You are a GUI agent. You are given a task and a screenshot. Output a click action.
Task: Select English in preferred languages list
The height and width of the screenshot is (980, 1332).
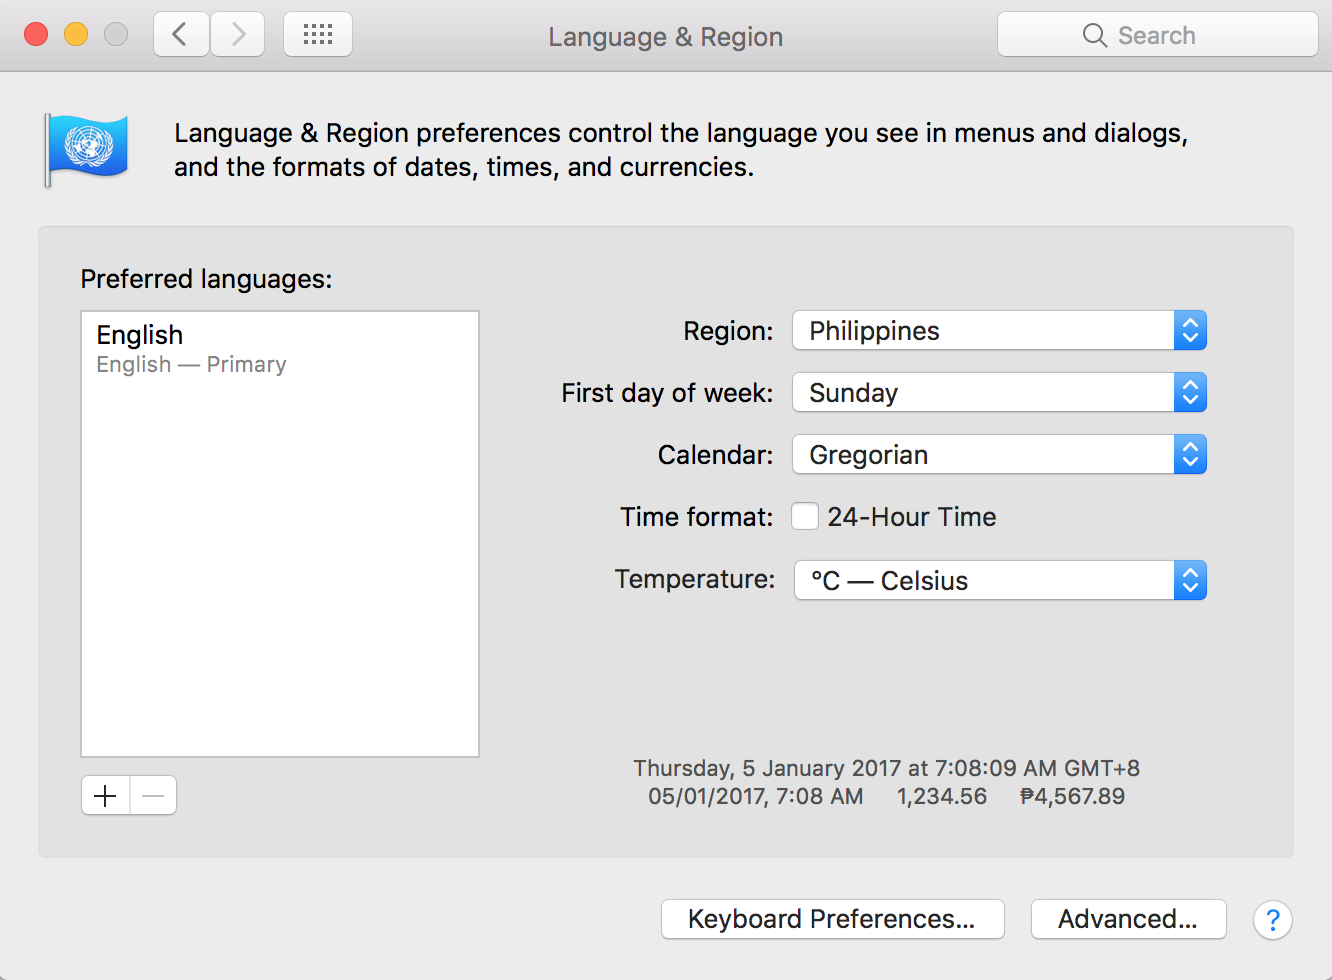coord(280,349)
